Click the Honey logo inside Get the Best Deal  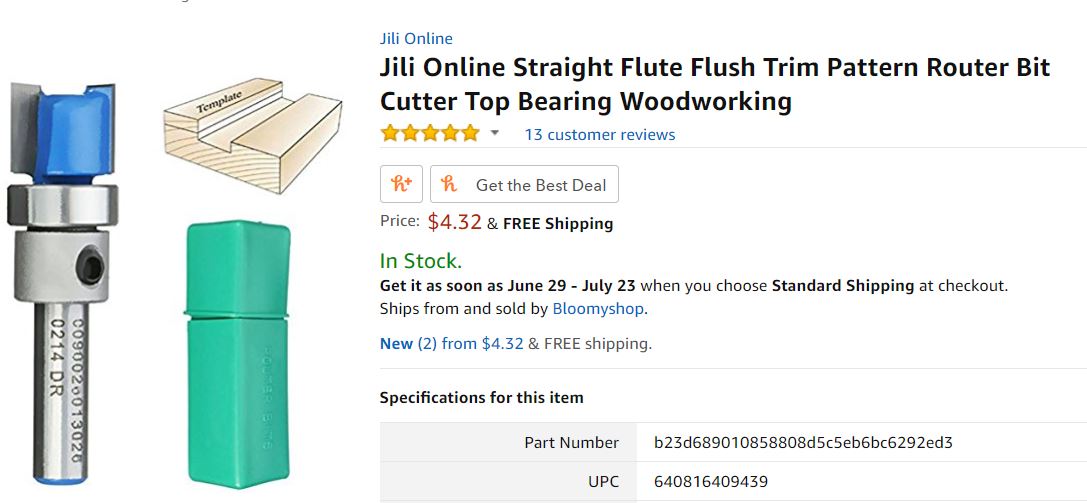click(x=450, y=185)
